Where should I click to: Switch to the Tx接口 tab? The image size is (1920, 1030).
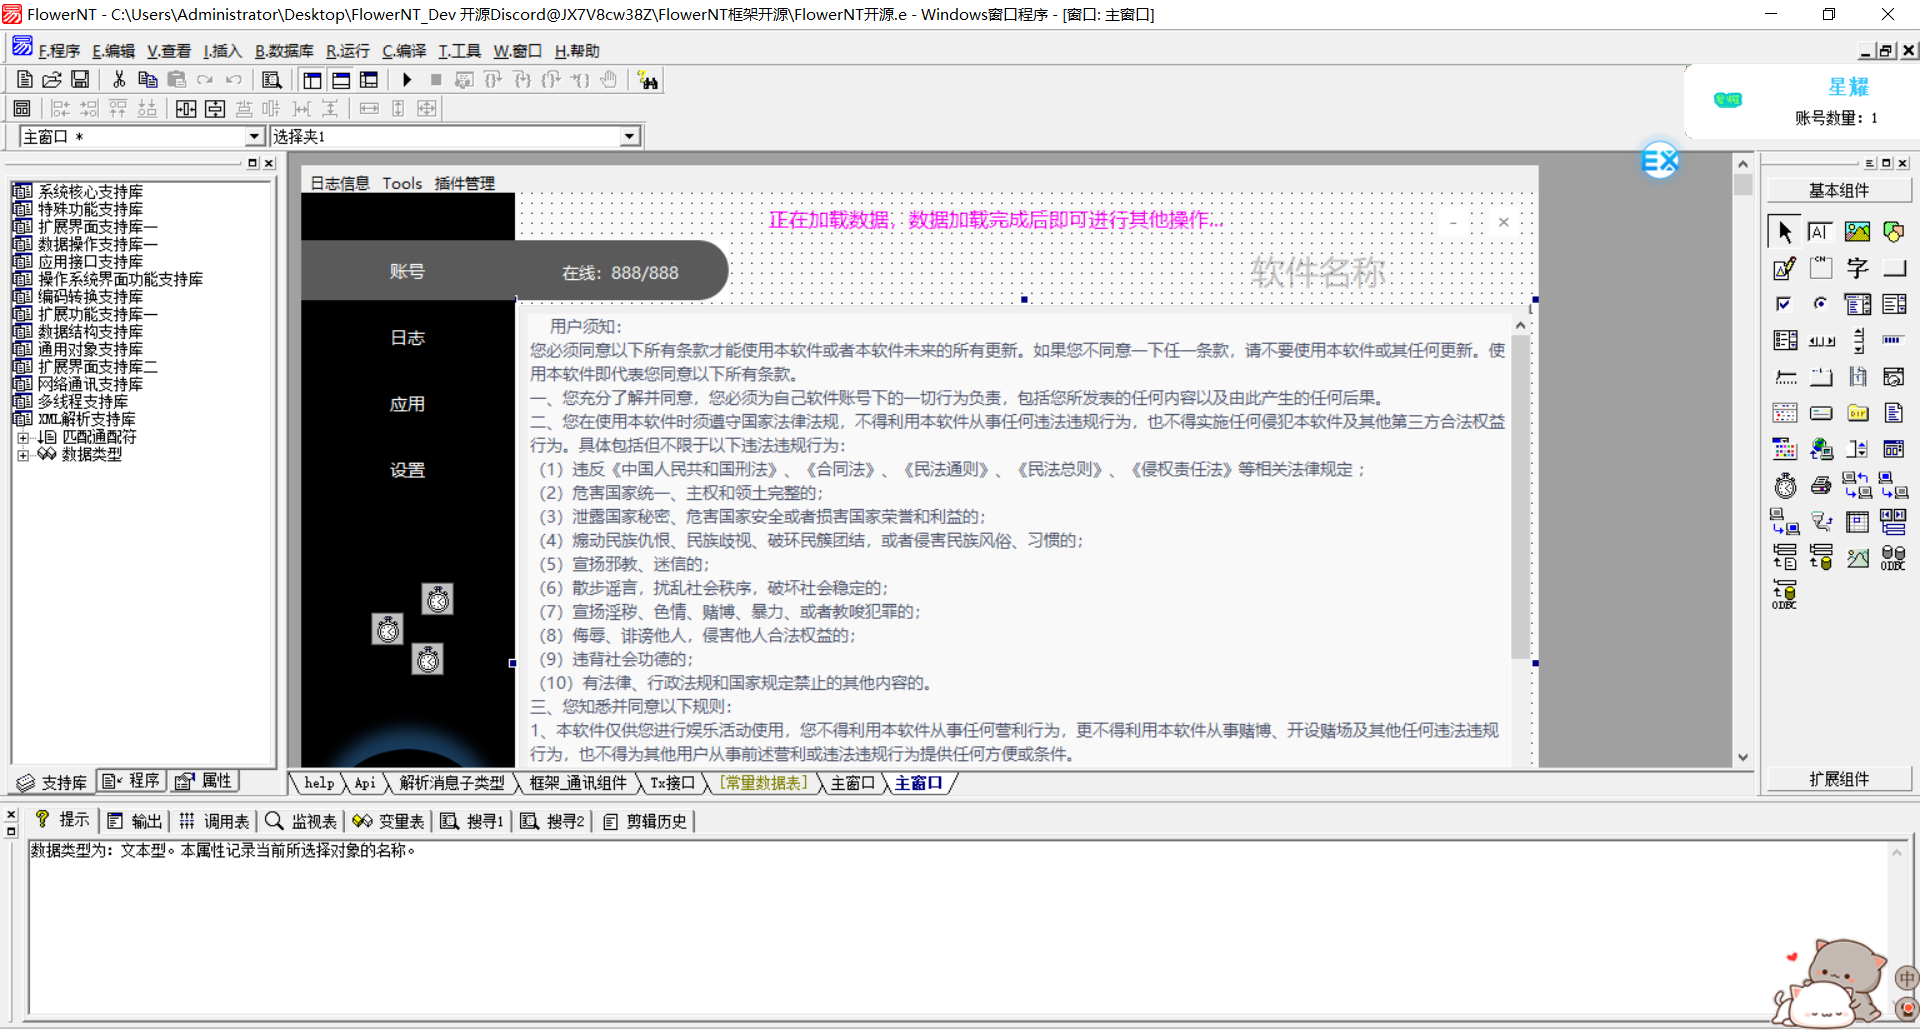click(672, 783)
